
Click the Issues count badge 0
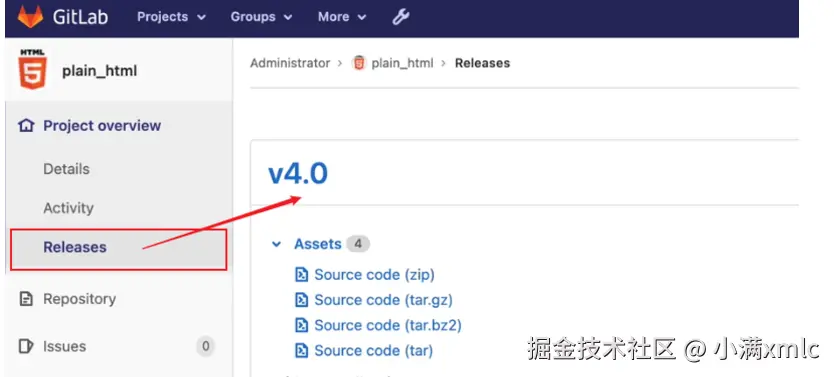click(x=205, y=347)
